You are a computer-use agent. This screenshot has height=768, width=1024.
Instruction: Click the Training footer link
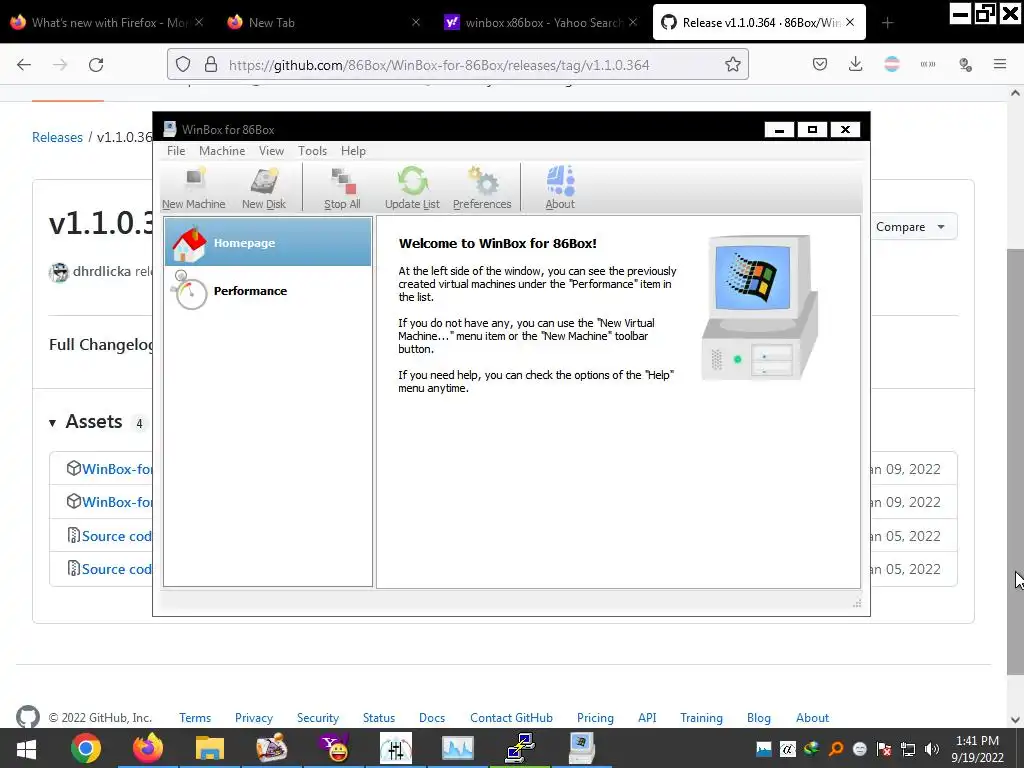coord(701,718)
